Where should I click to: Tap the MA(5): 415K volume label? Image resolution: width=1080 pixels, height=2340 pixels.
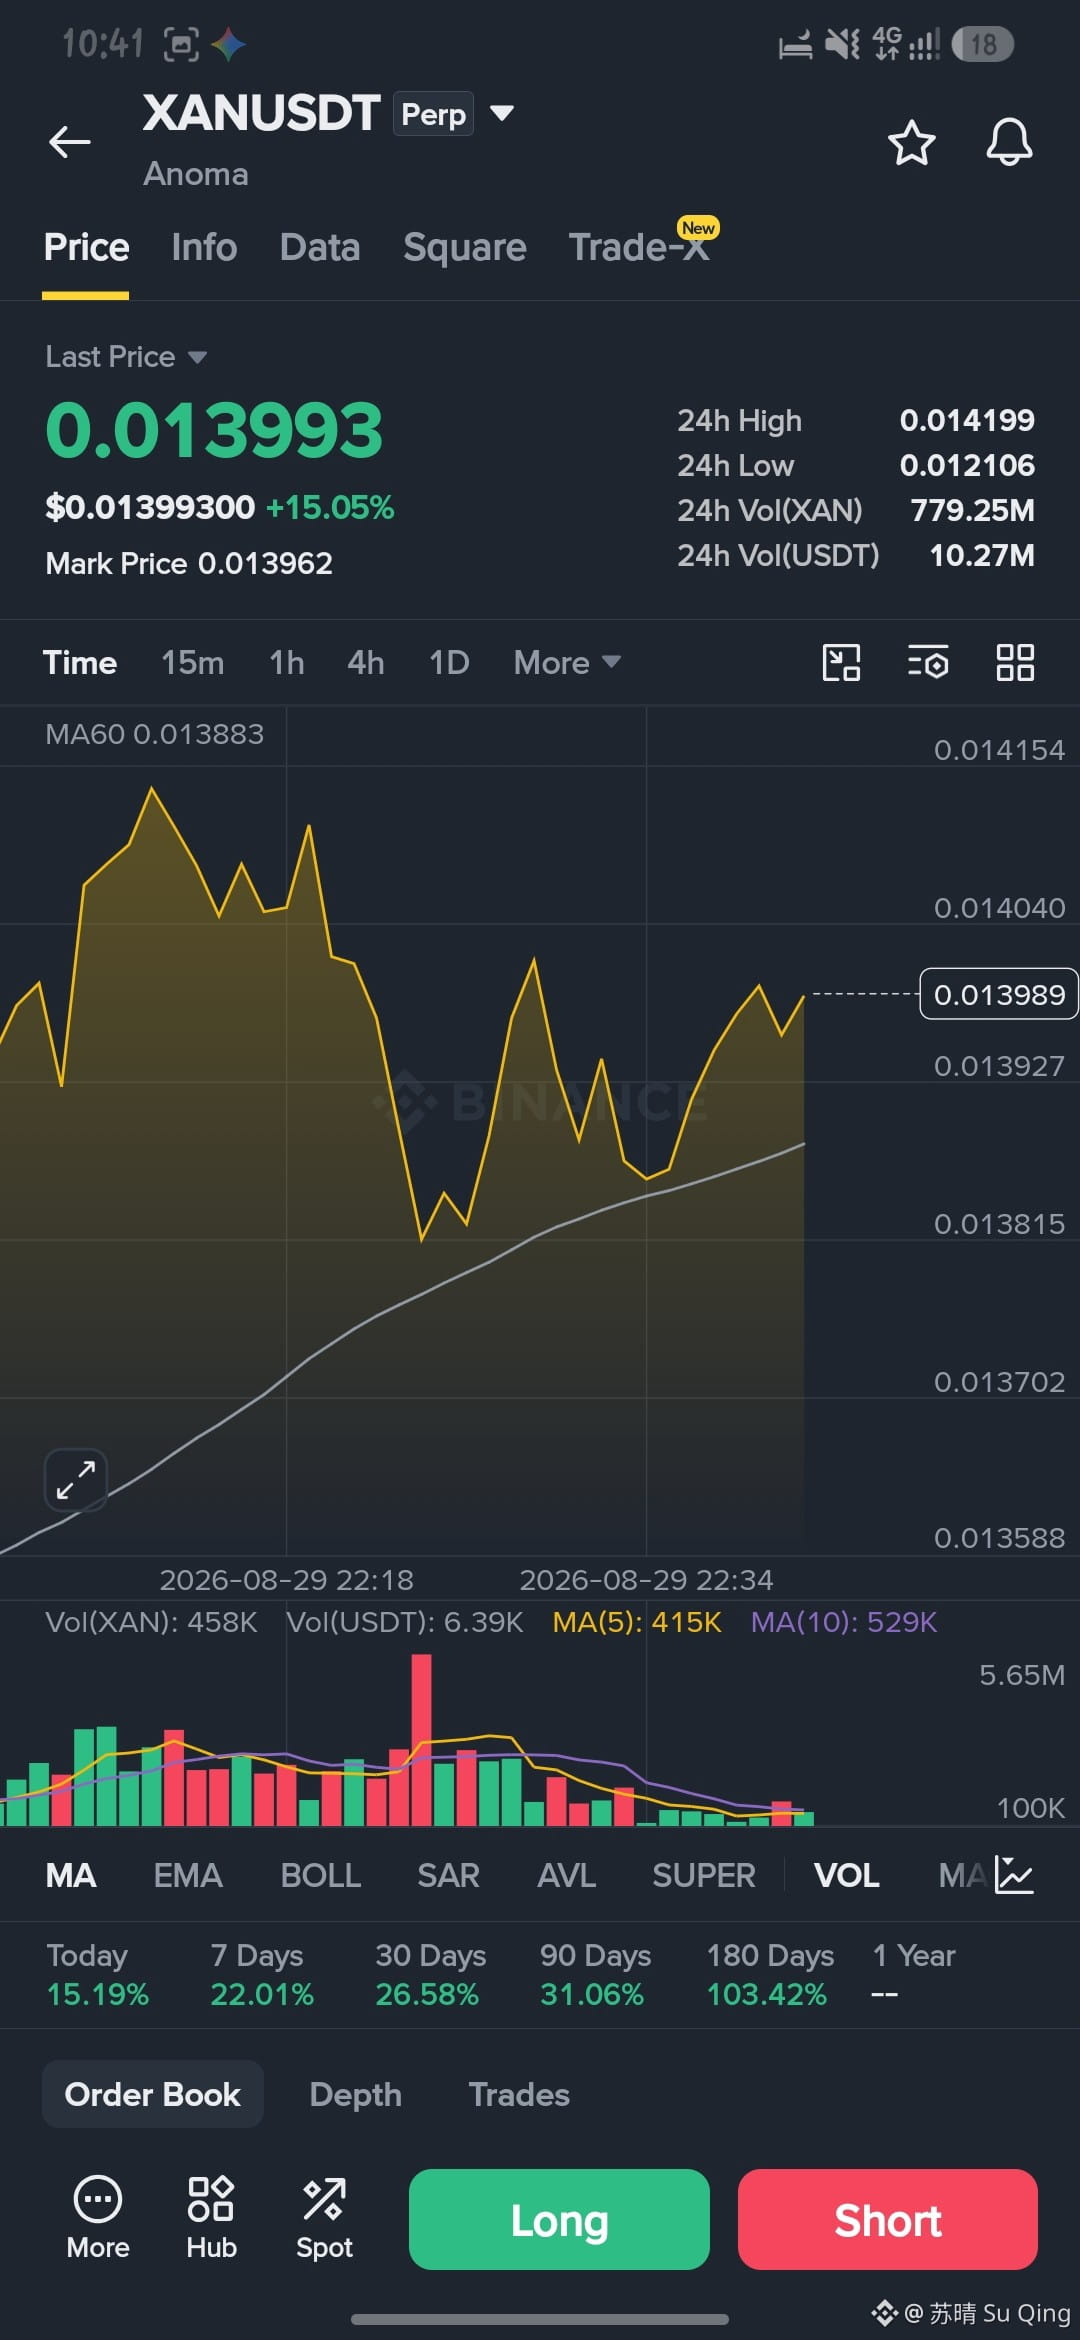(637, 1622)
